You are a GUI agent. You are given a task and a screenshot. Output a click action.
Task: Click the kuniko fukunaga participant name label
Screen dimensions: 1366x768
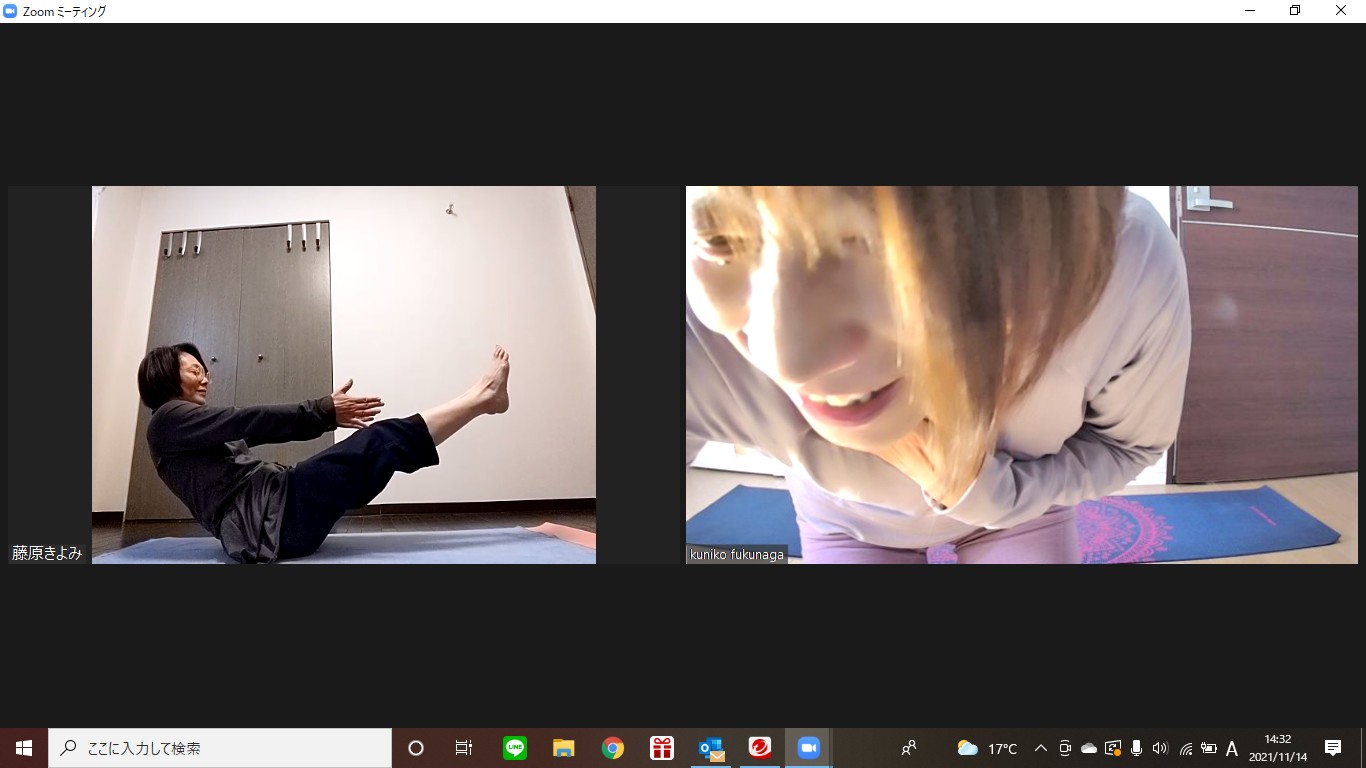click(737, 554)
